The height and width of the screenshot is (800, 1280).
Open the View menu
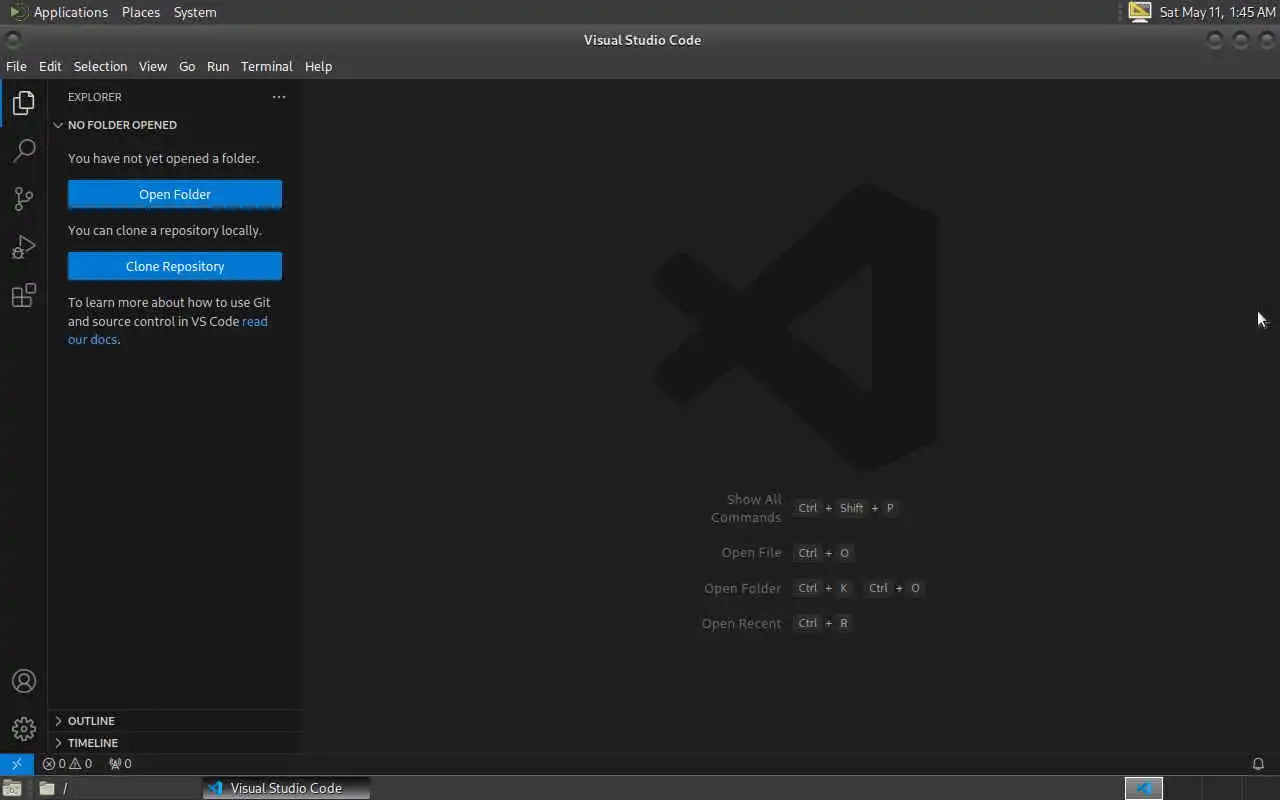[x=152, y=66]
